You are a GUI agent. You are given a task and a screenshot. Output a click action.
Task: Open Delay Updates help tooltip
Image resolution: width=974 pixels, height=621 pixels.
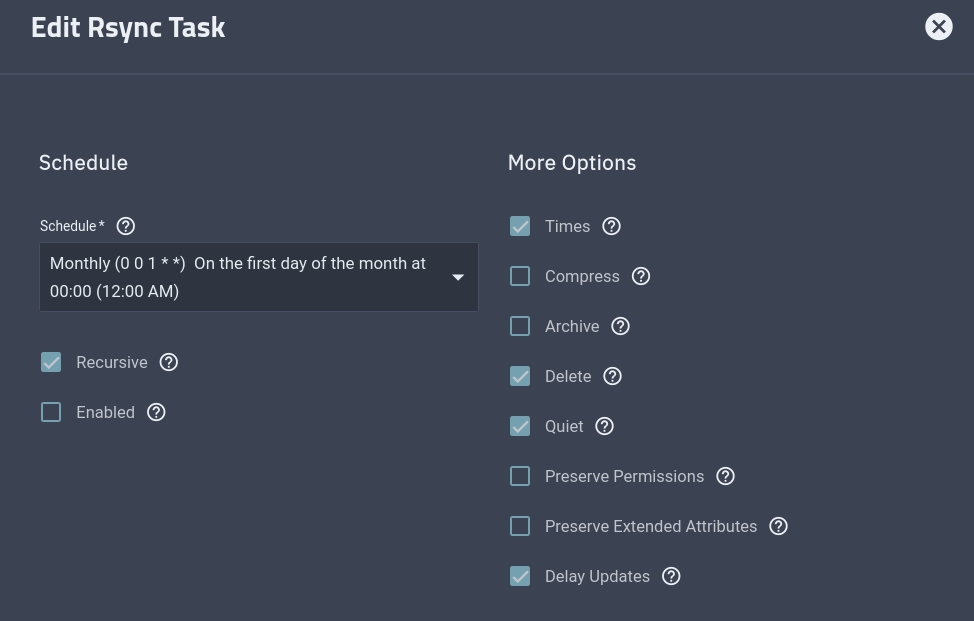[x=672, y=576]
